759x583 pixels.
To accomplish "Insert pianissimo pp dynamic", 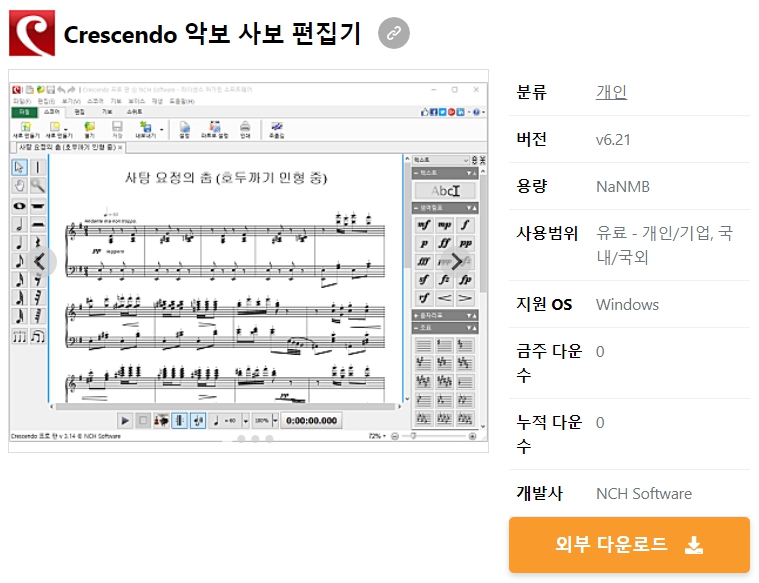I will 465,244.
